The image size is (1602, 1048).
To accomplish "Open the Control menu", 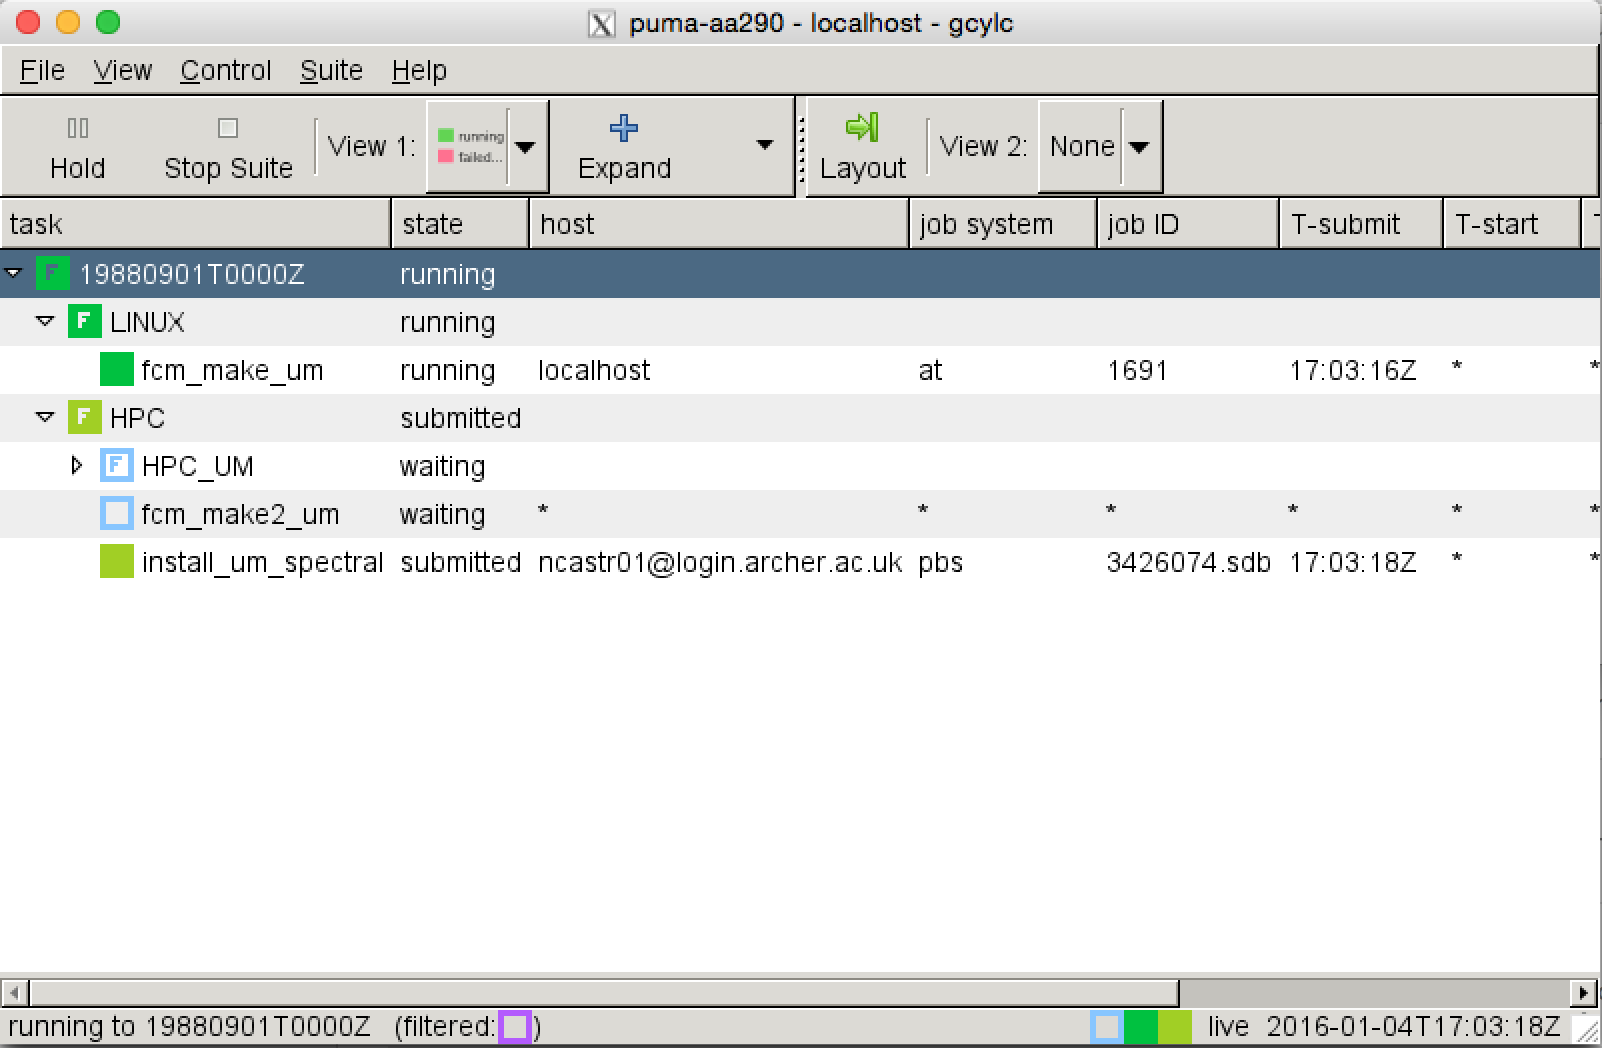I will (226, 71).
